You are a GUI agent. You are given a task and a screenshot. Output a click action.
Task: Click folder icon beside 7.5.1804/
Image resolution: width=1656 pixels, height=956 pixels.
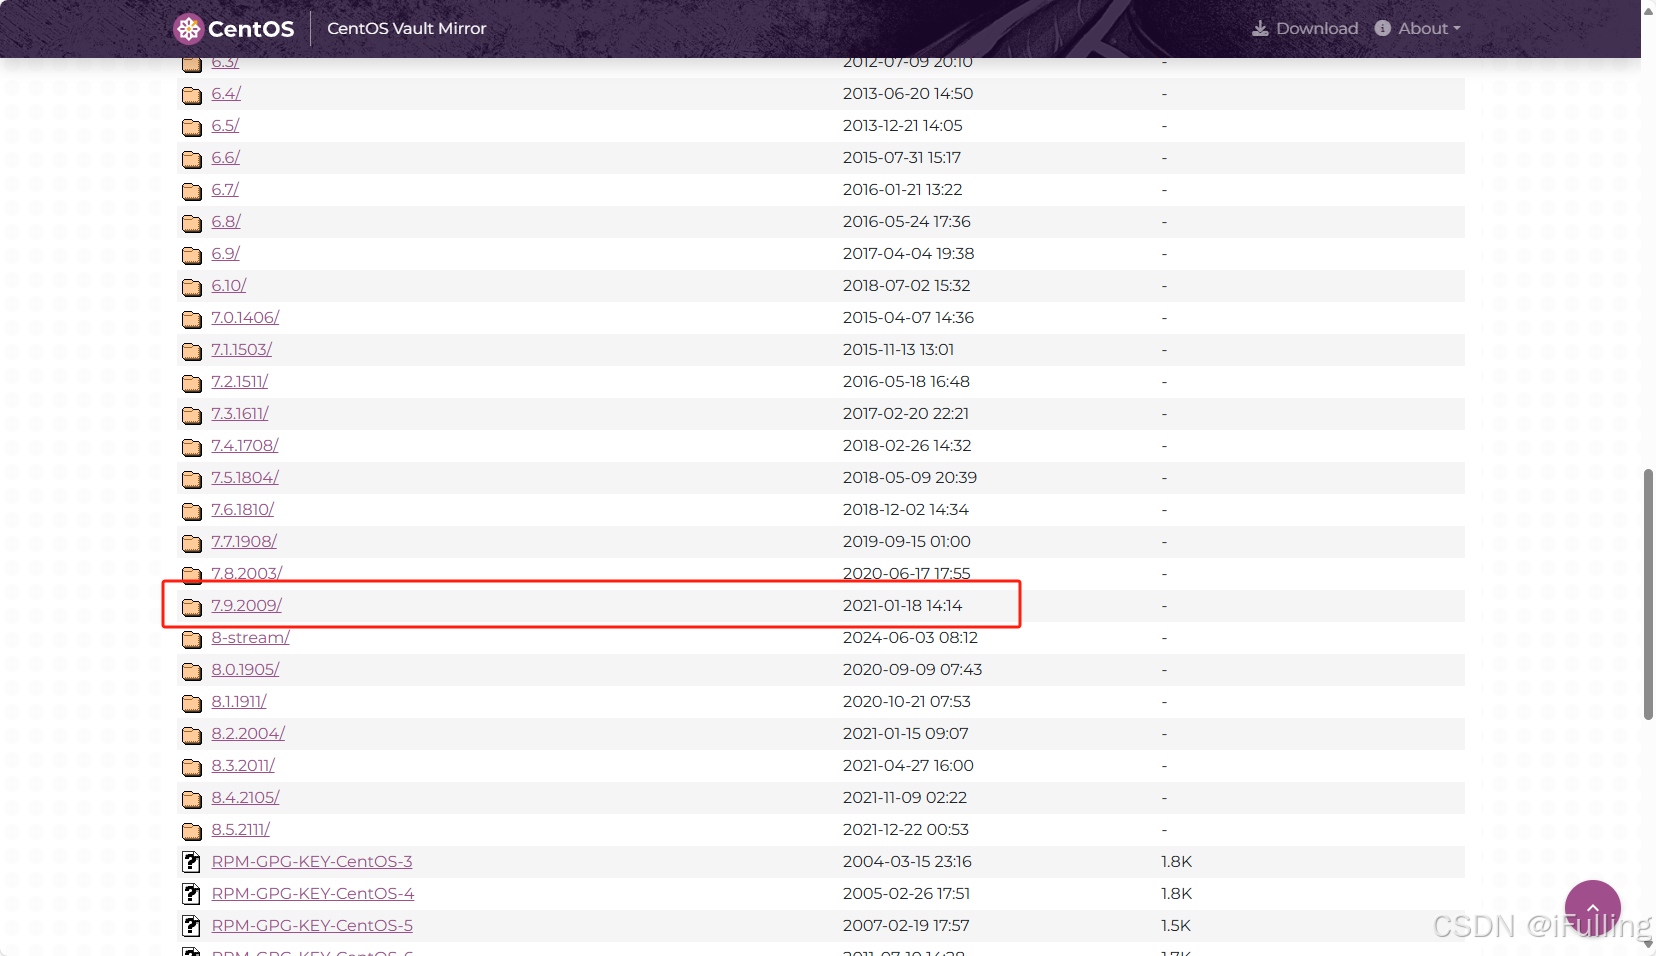pyautogui.click(x=192, y=479)
